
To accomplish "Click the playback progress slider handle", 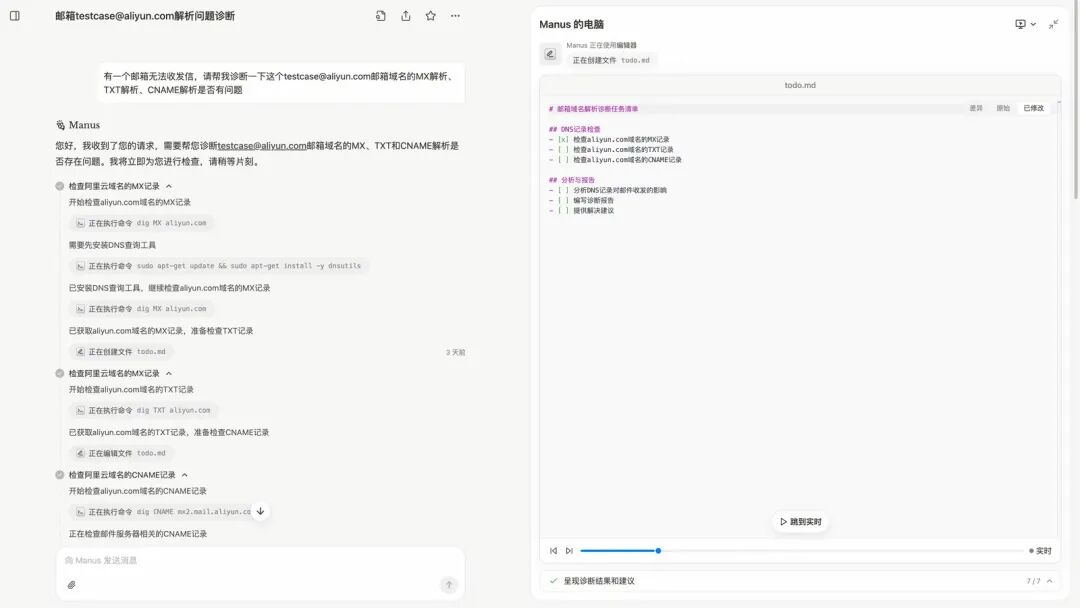I will [658, 551].
